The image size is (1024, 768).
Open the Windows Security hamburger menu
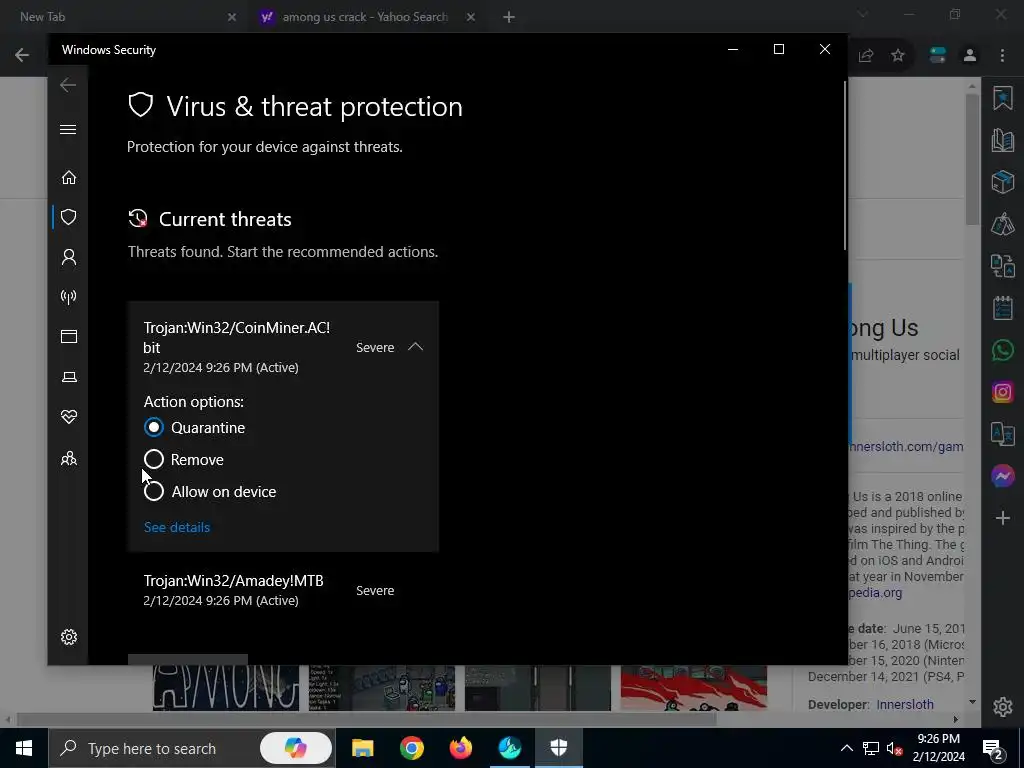pyautogui.click(x=68, y=129)
